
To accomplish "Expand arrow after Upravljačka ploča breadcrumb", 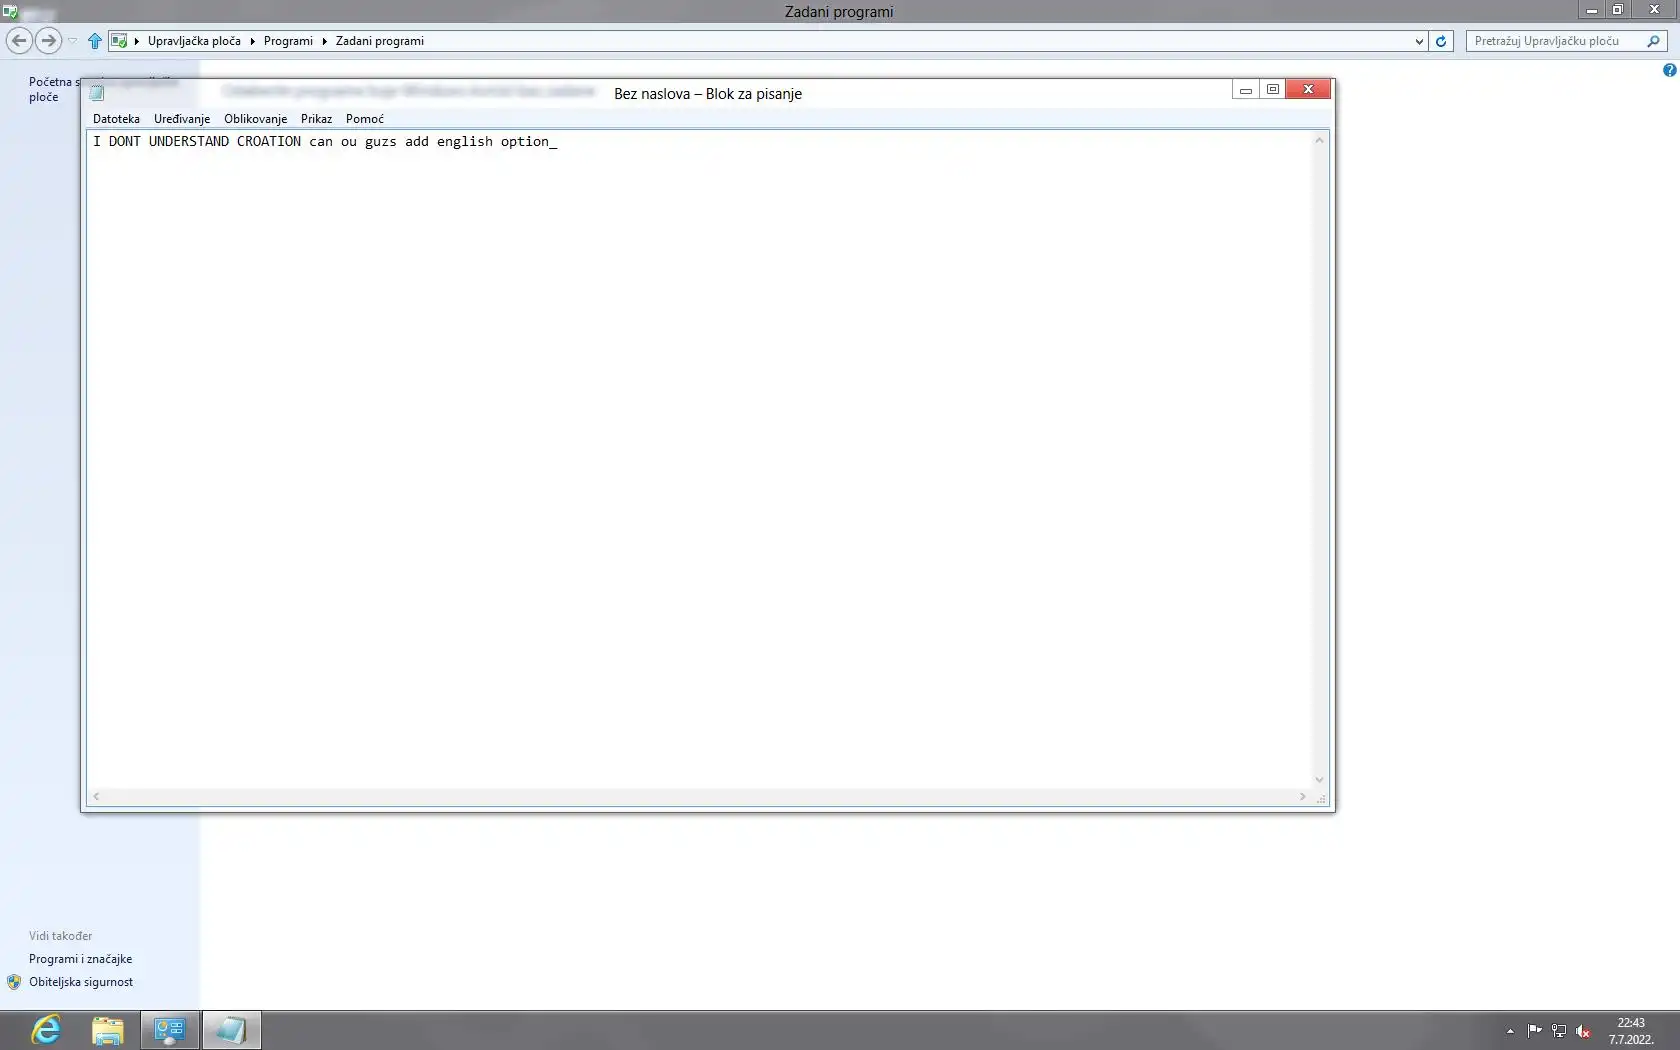I will [x=253, y=41].
